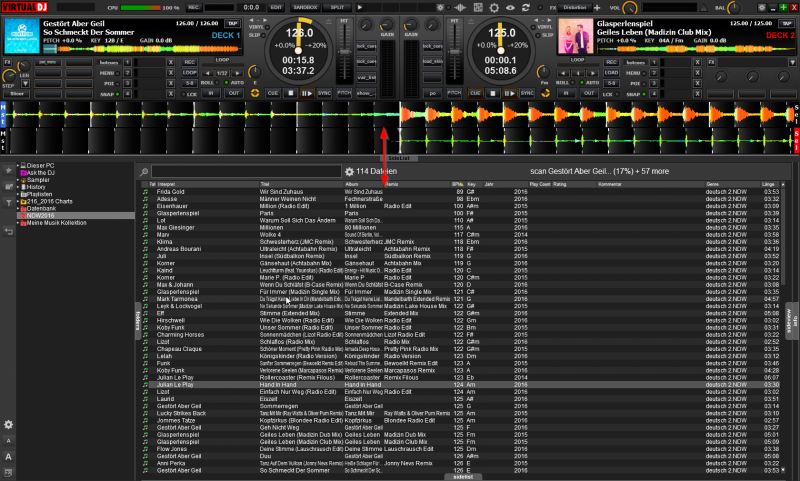This screenshot has height=481, width=800.
Task: Click the SANDBOX button
Action: 306,8
